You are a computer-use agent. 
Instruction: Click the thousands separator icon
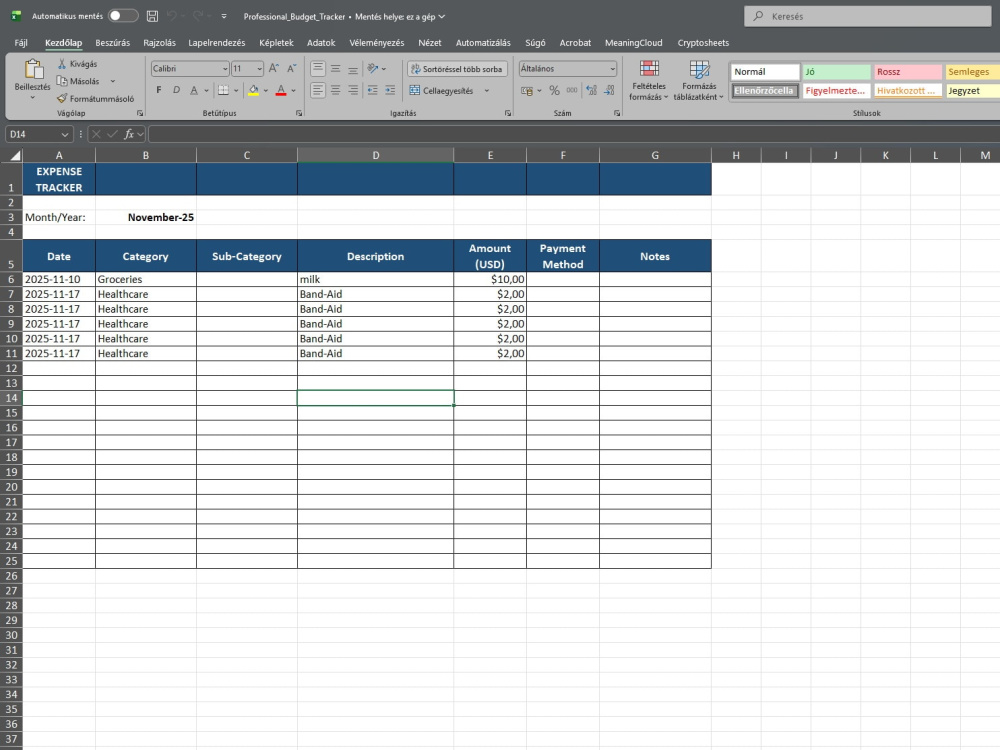[572, 91]
